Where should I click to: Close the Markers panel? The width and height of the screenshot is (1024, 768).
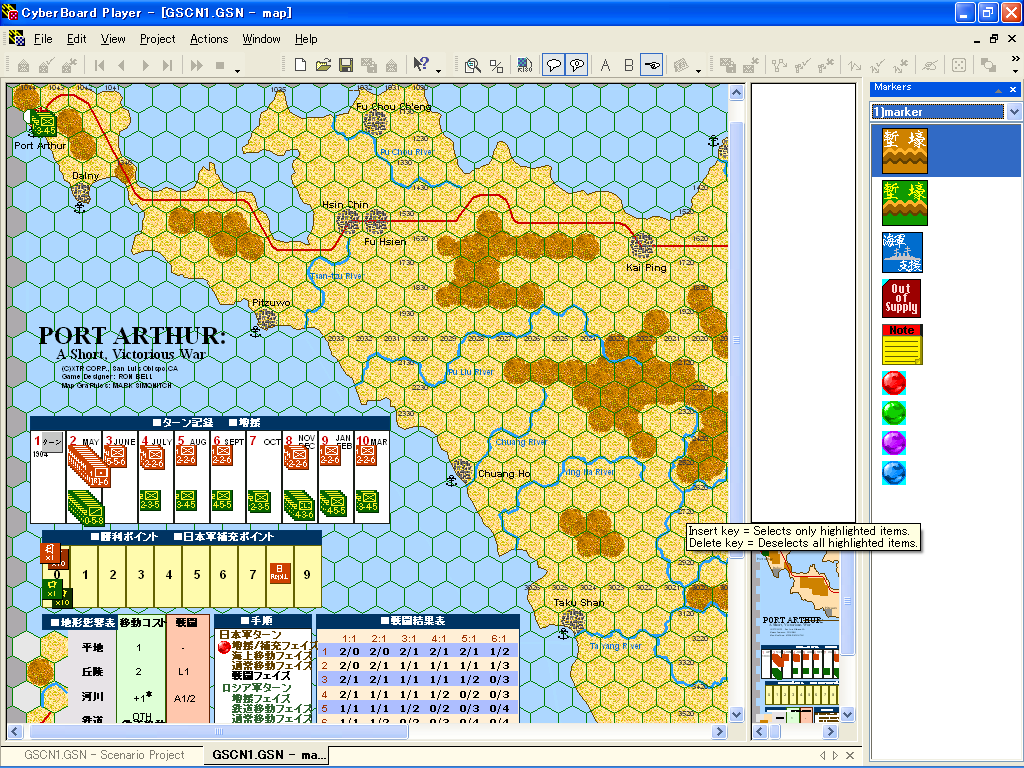click(1013, 89)
